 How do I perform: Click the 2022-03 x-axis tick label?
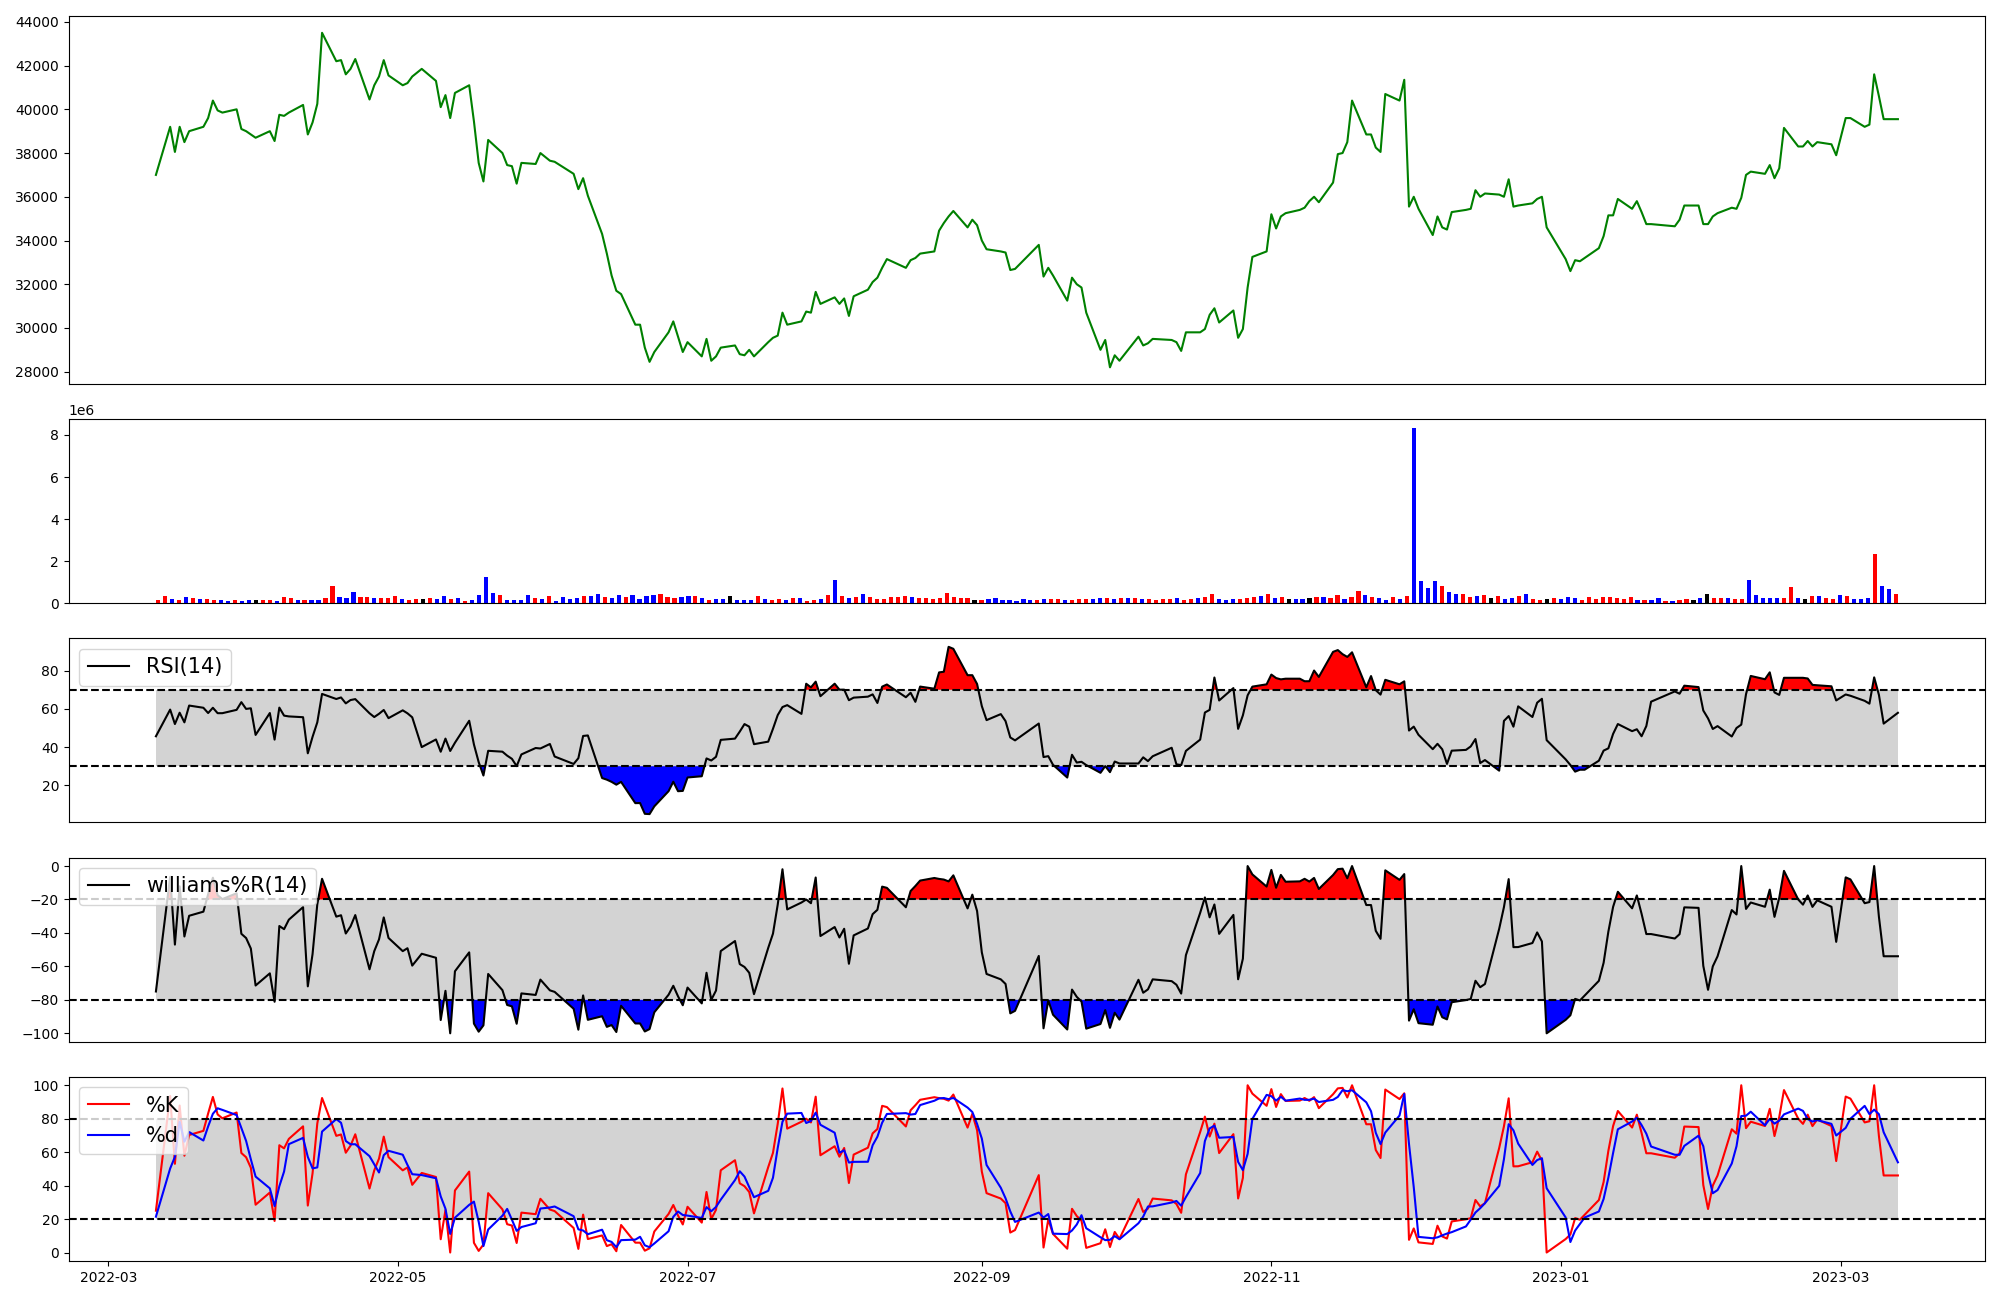coord(108,1276)
